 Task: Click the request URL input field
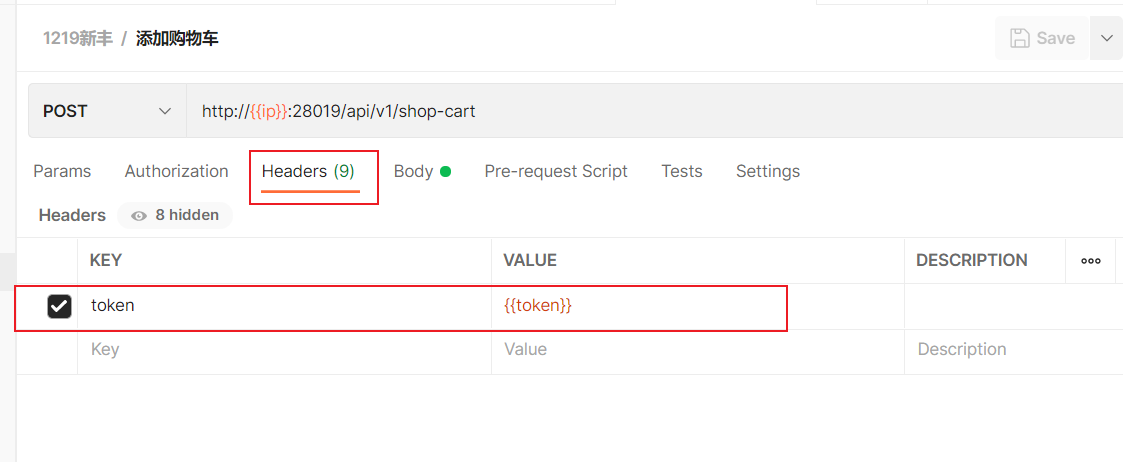point(650,111)
